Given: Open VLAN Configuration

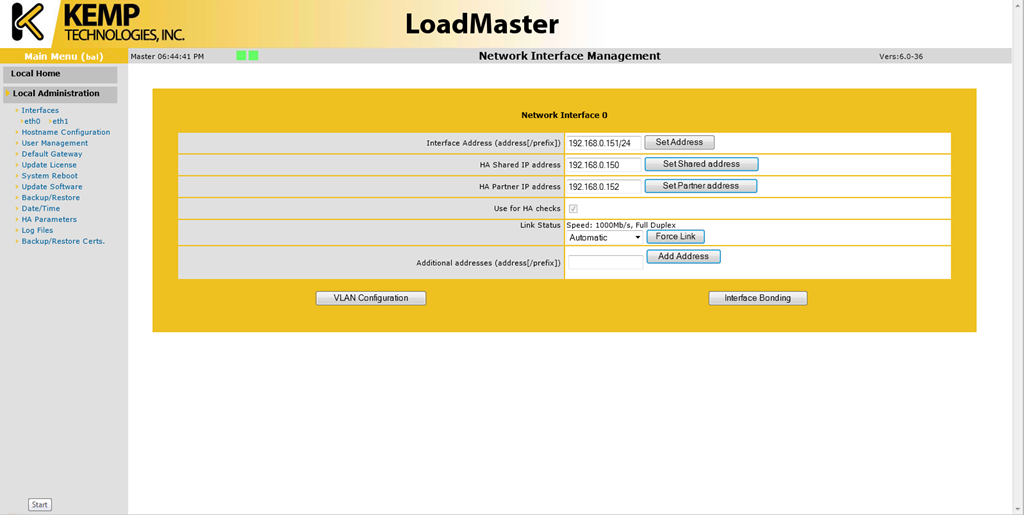Looking at the screenshot, I should point(371,298).
